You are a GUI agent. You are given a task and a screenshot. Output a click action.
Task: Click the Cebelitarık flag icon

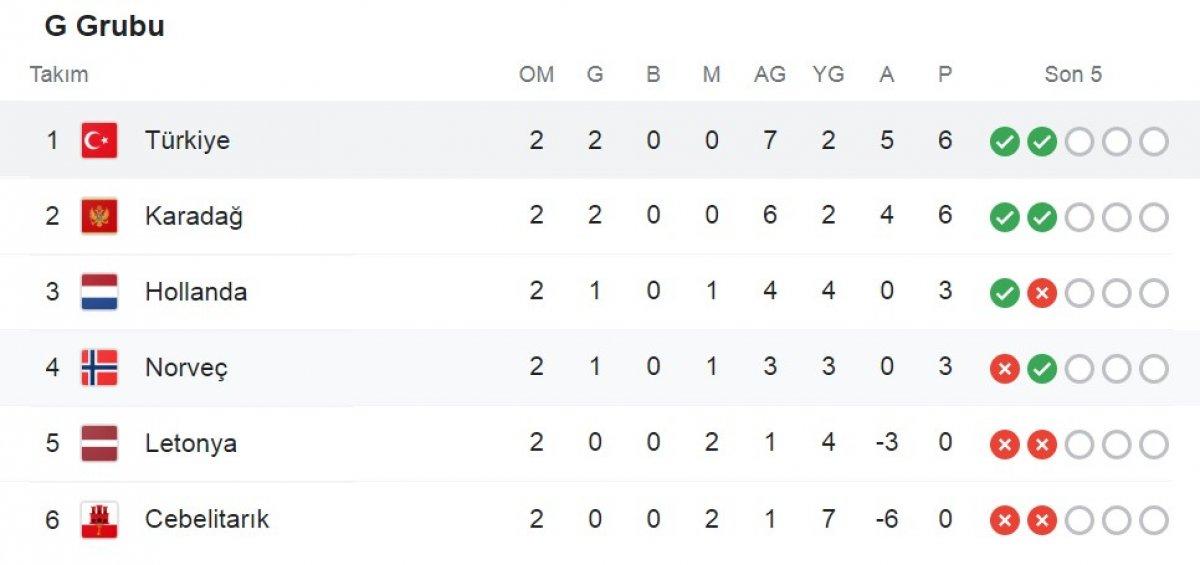click(x=99, y=519)
